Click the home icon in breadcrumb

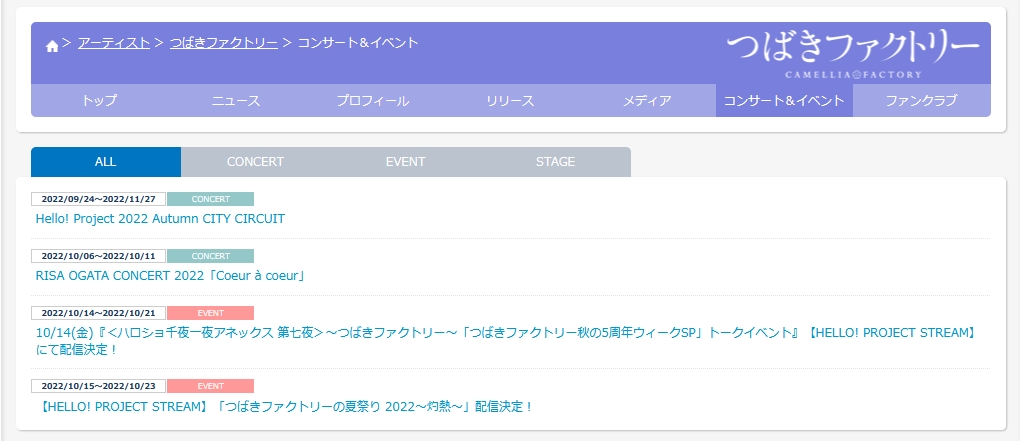(x=52, y=46)
